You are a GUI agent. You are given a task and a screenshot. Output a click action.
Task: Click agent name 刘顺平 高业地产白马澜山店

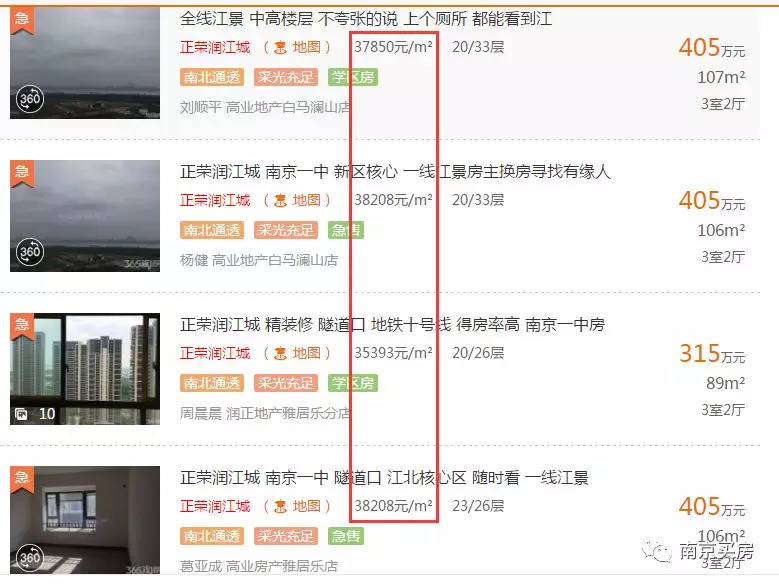(x=265, y=107)
